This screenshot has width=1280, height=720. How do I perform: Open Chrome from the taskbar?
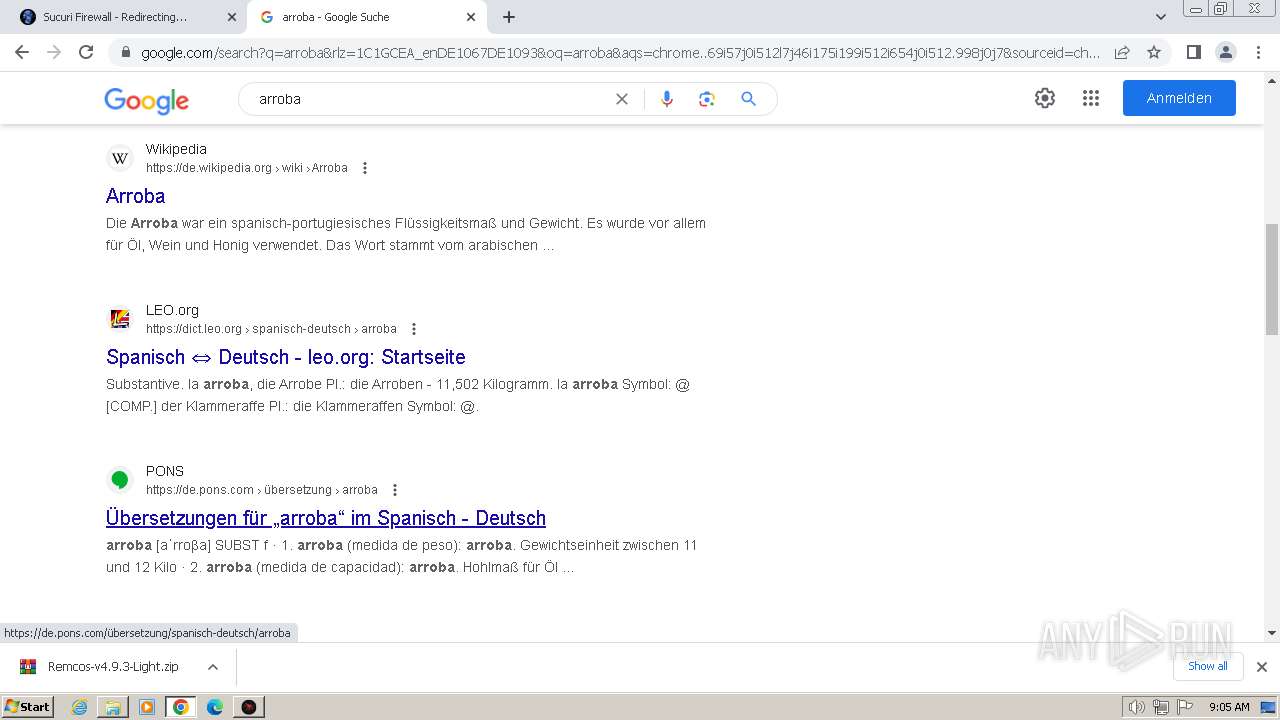point(181,707)
